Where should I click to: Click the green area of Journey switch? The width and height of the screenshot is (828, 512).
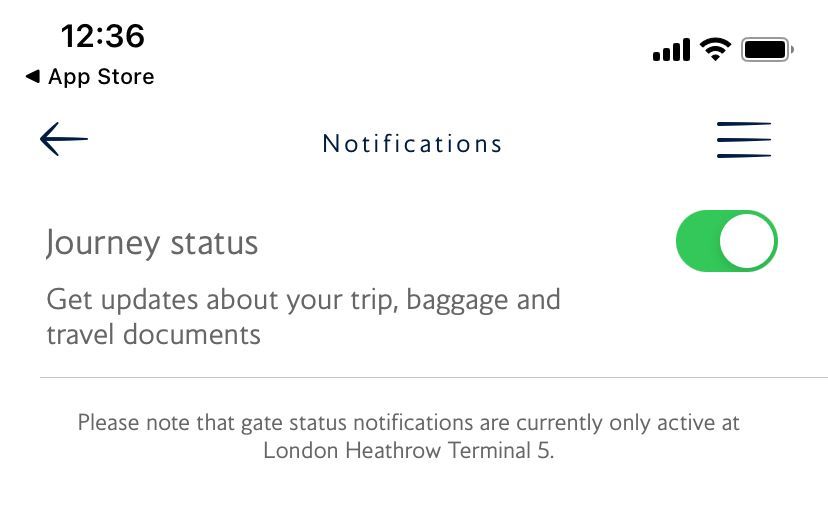click(x=699, y=241)
